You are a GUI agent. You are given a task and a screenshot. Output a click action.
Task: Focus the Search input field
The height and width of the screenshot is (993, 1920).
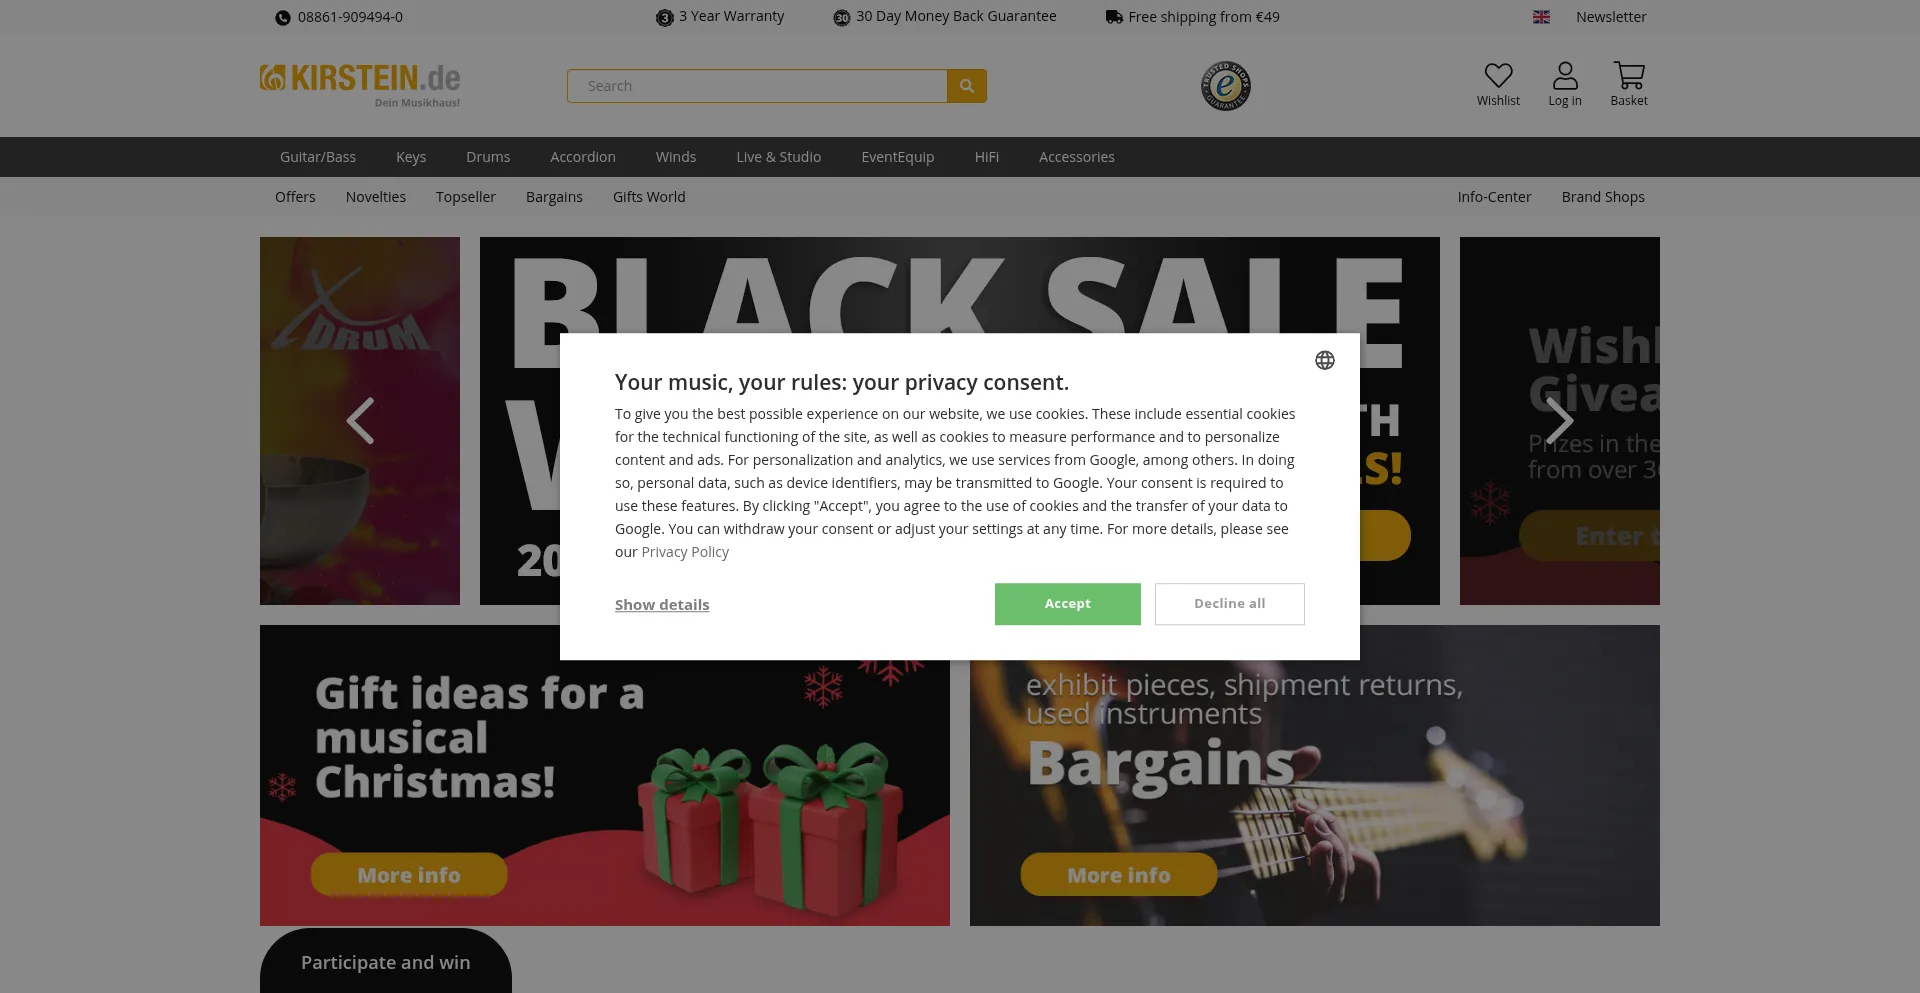(x=757, y=86)
